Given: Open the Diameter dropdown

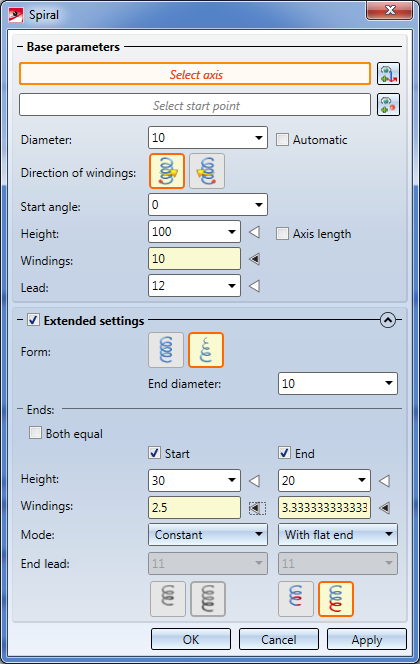Looking at the screenshot, I should [259, 138].
